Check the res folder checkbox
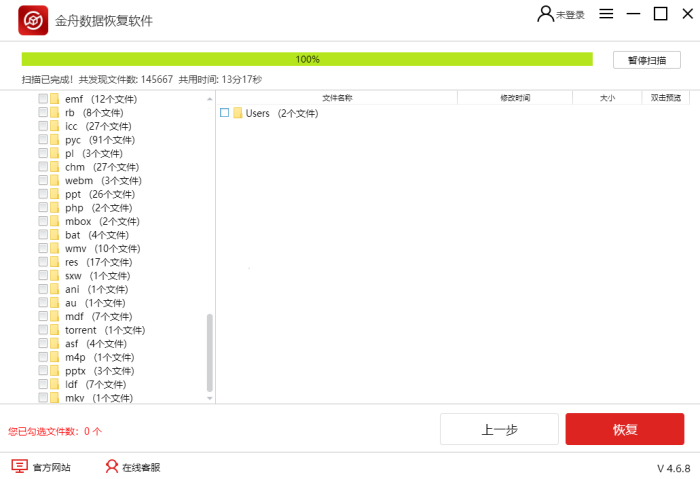 43,262
